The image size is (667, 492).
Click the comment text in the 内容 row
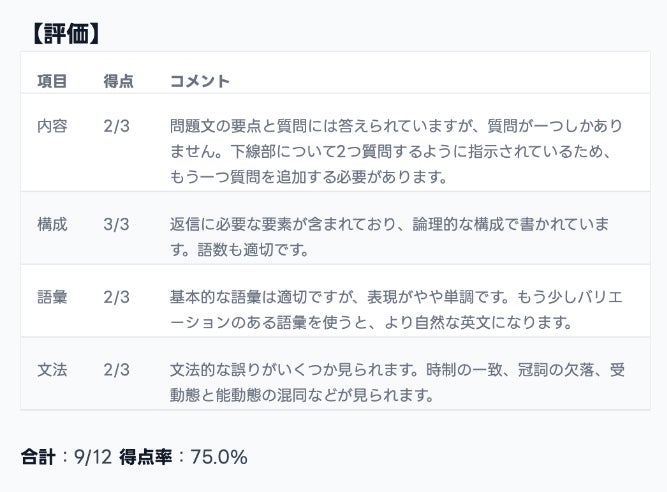(396, 151)
